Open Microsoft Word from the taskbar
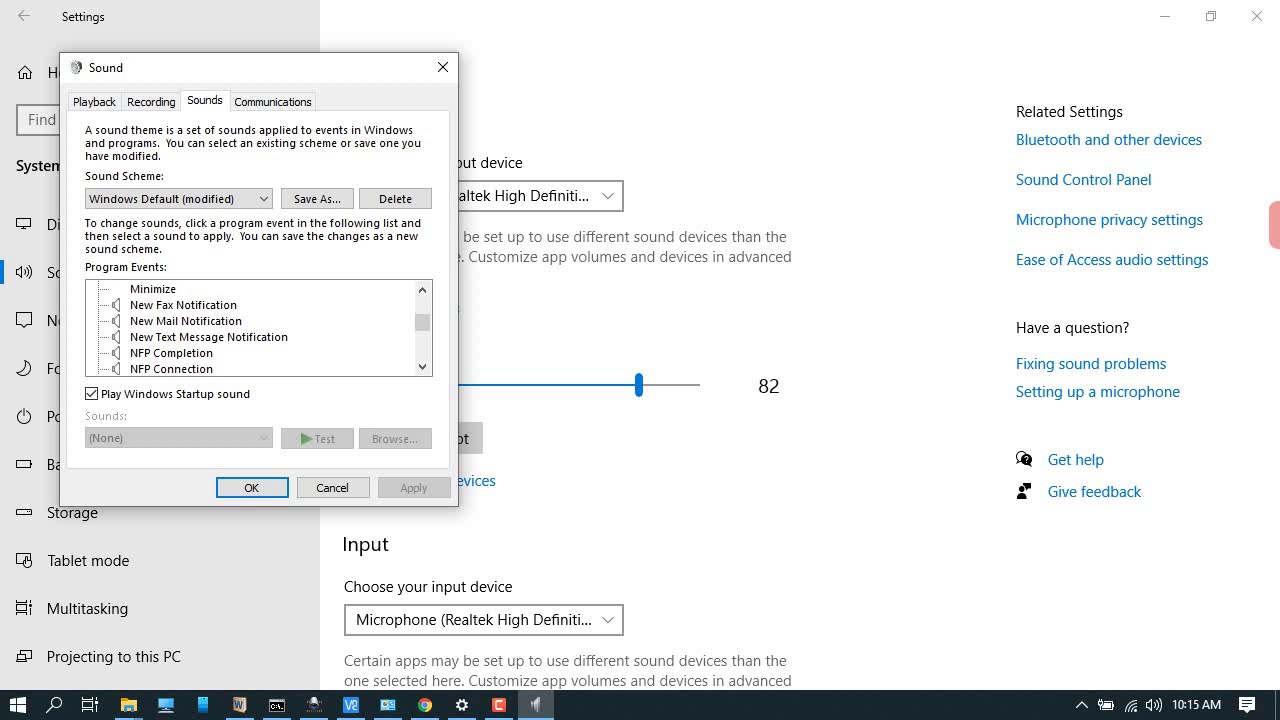This screenshot has height=720, width=1280. coord(239,705)
